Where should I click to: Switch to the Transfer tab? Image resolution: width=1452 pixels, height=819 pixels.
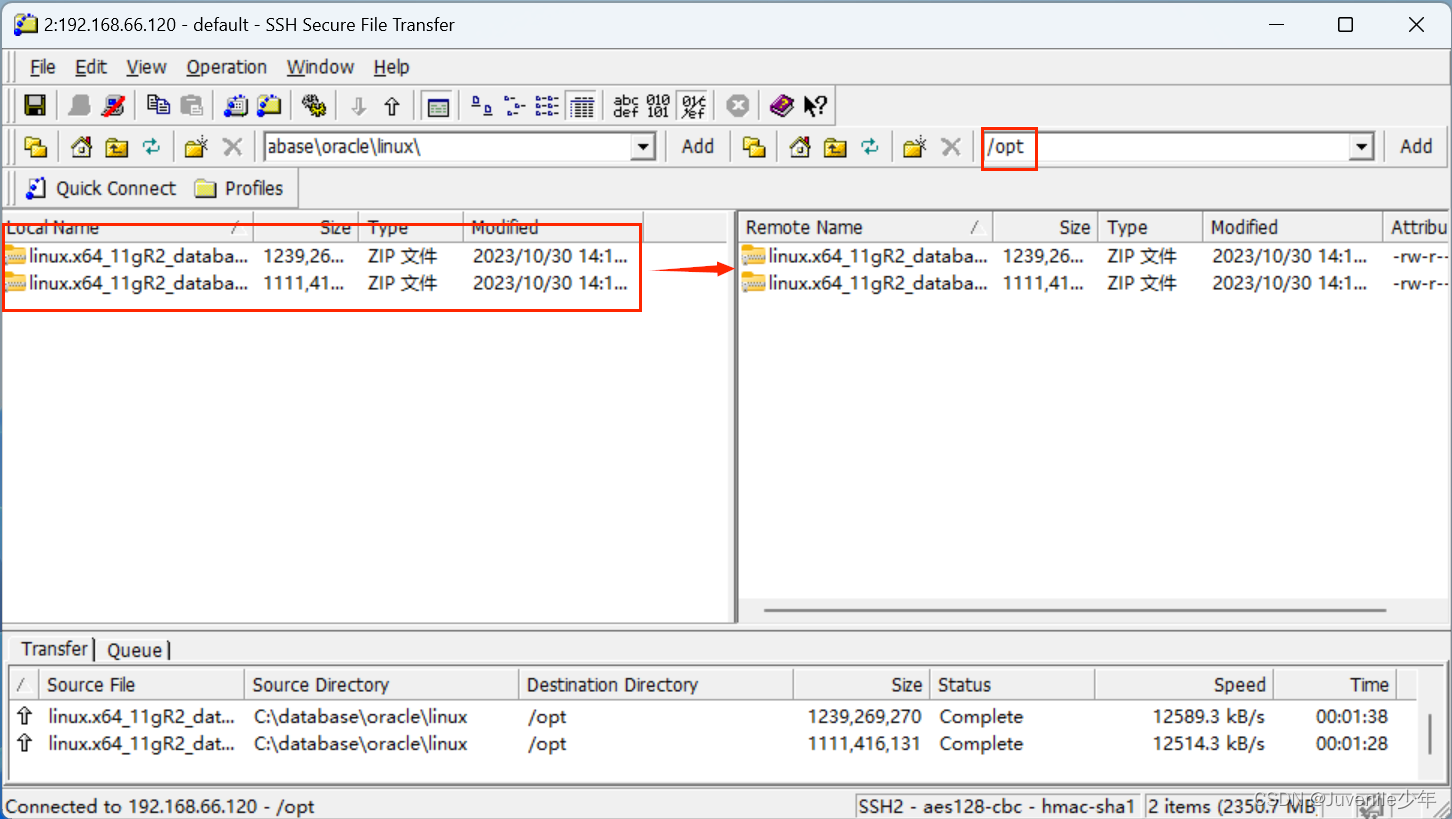[54, 649]
